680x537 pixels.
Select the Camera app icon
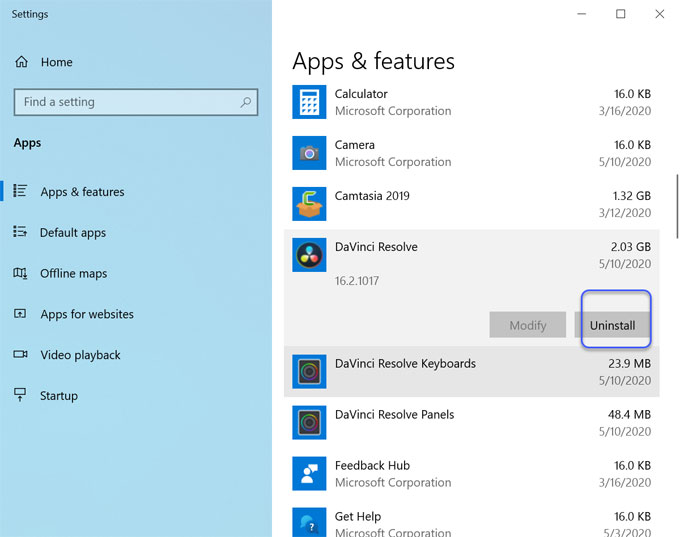pos(309,153)
